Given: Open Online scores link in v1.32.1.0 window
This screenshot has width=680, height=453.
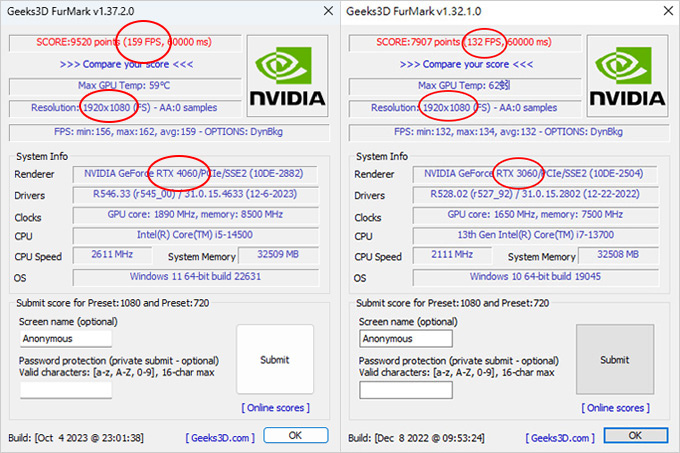Looking at the screenshot, I should coord(615,407).
